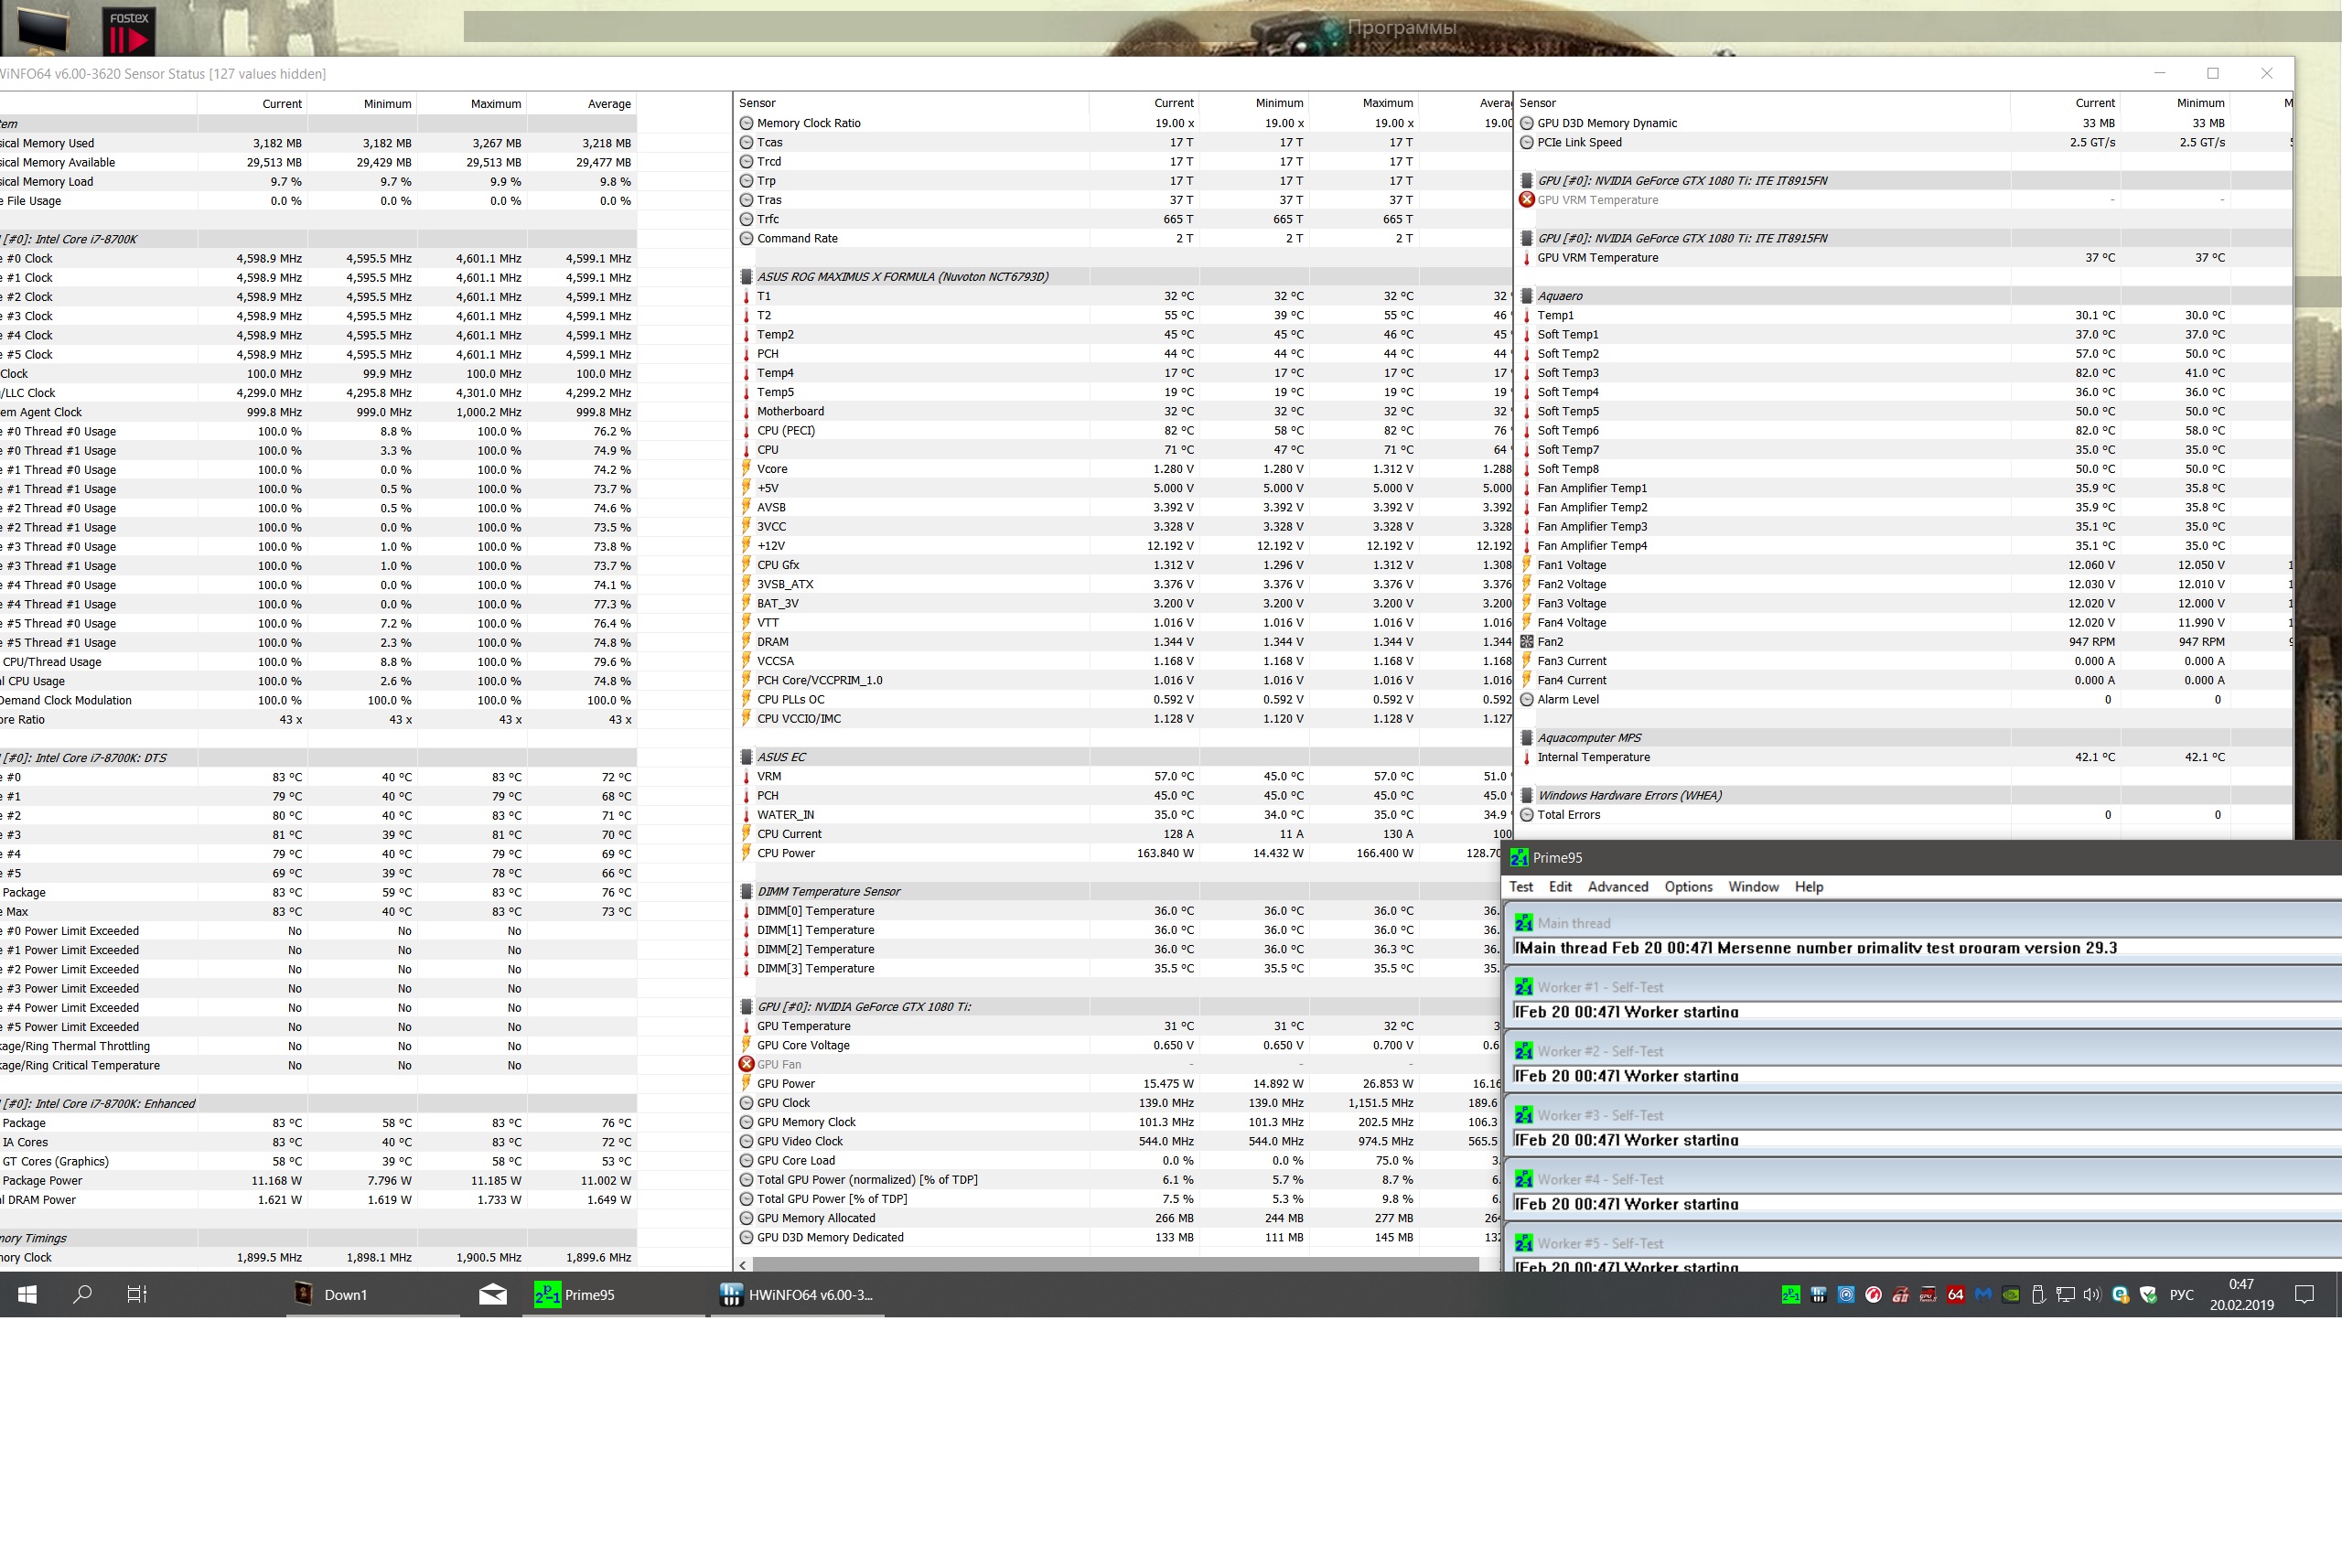
Task: Click the Windows Hardware Errors (WHEA) group header
Action: pos(1629,796)
